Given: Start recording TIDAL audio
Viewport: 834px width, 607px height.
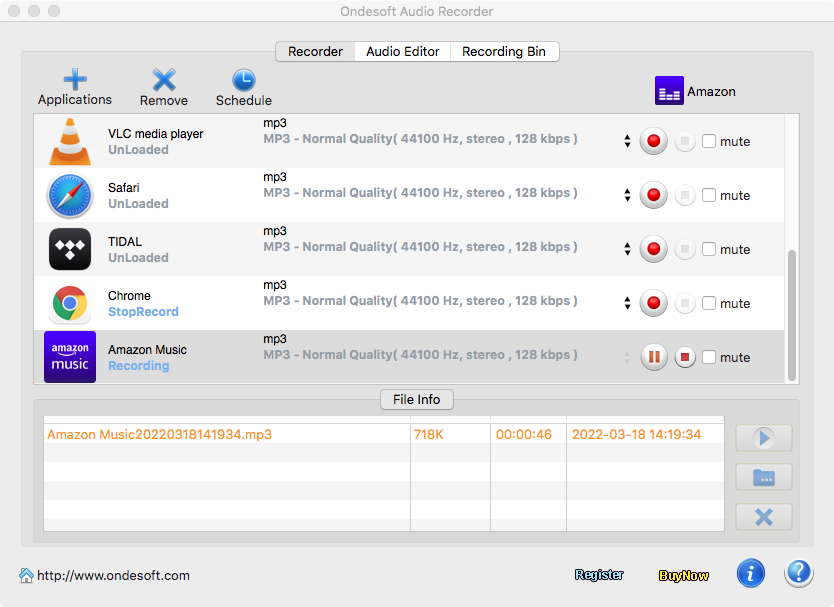Looking at the screenshot, I should pyautogui.click(x=654, y=249).
